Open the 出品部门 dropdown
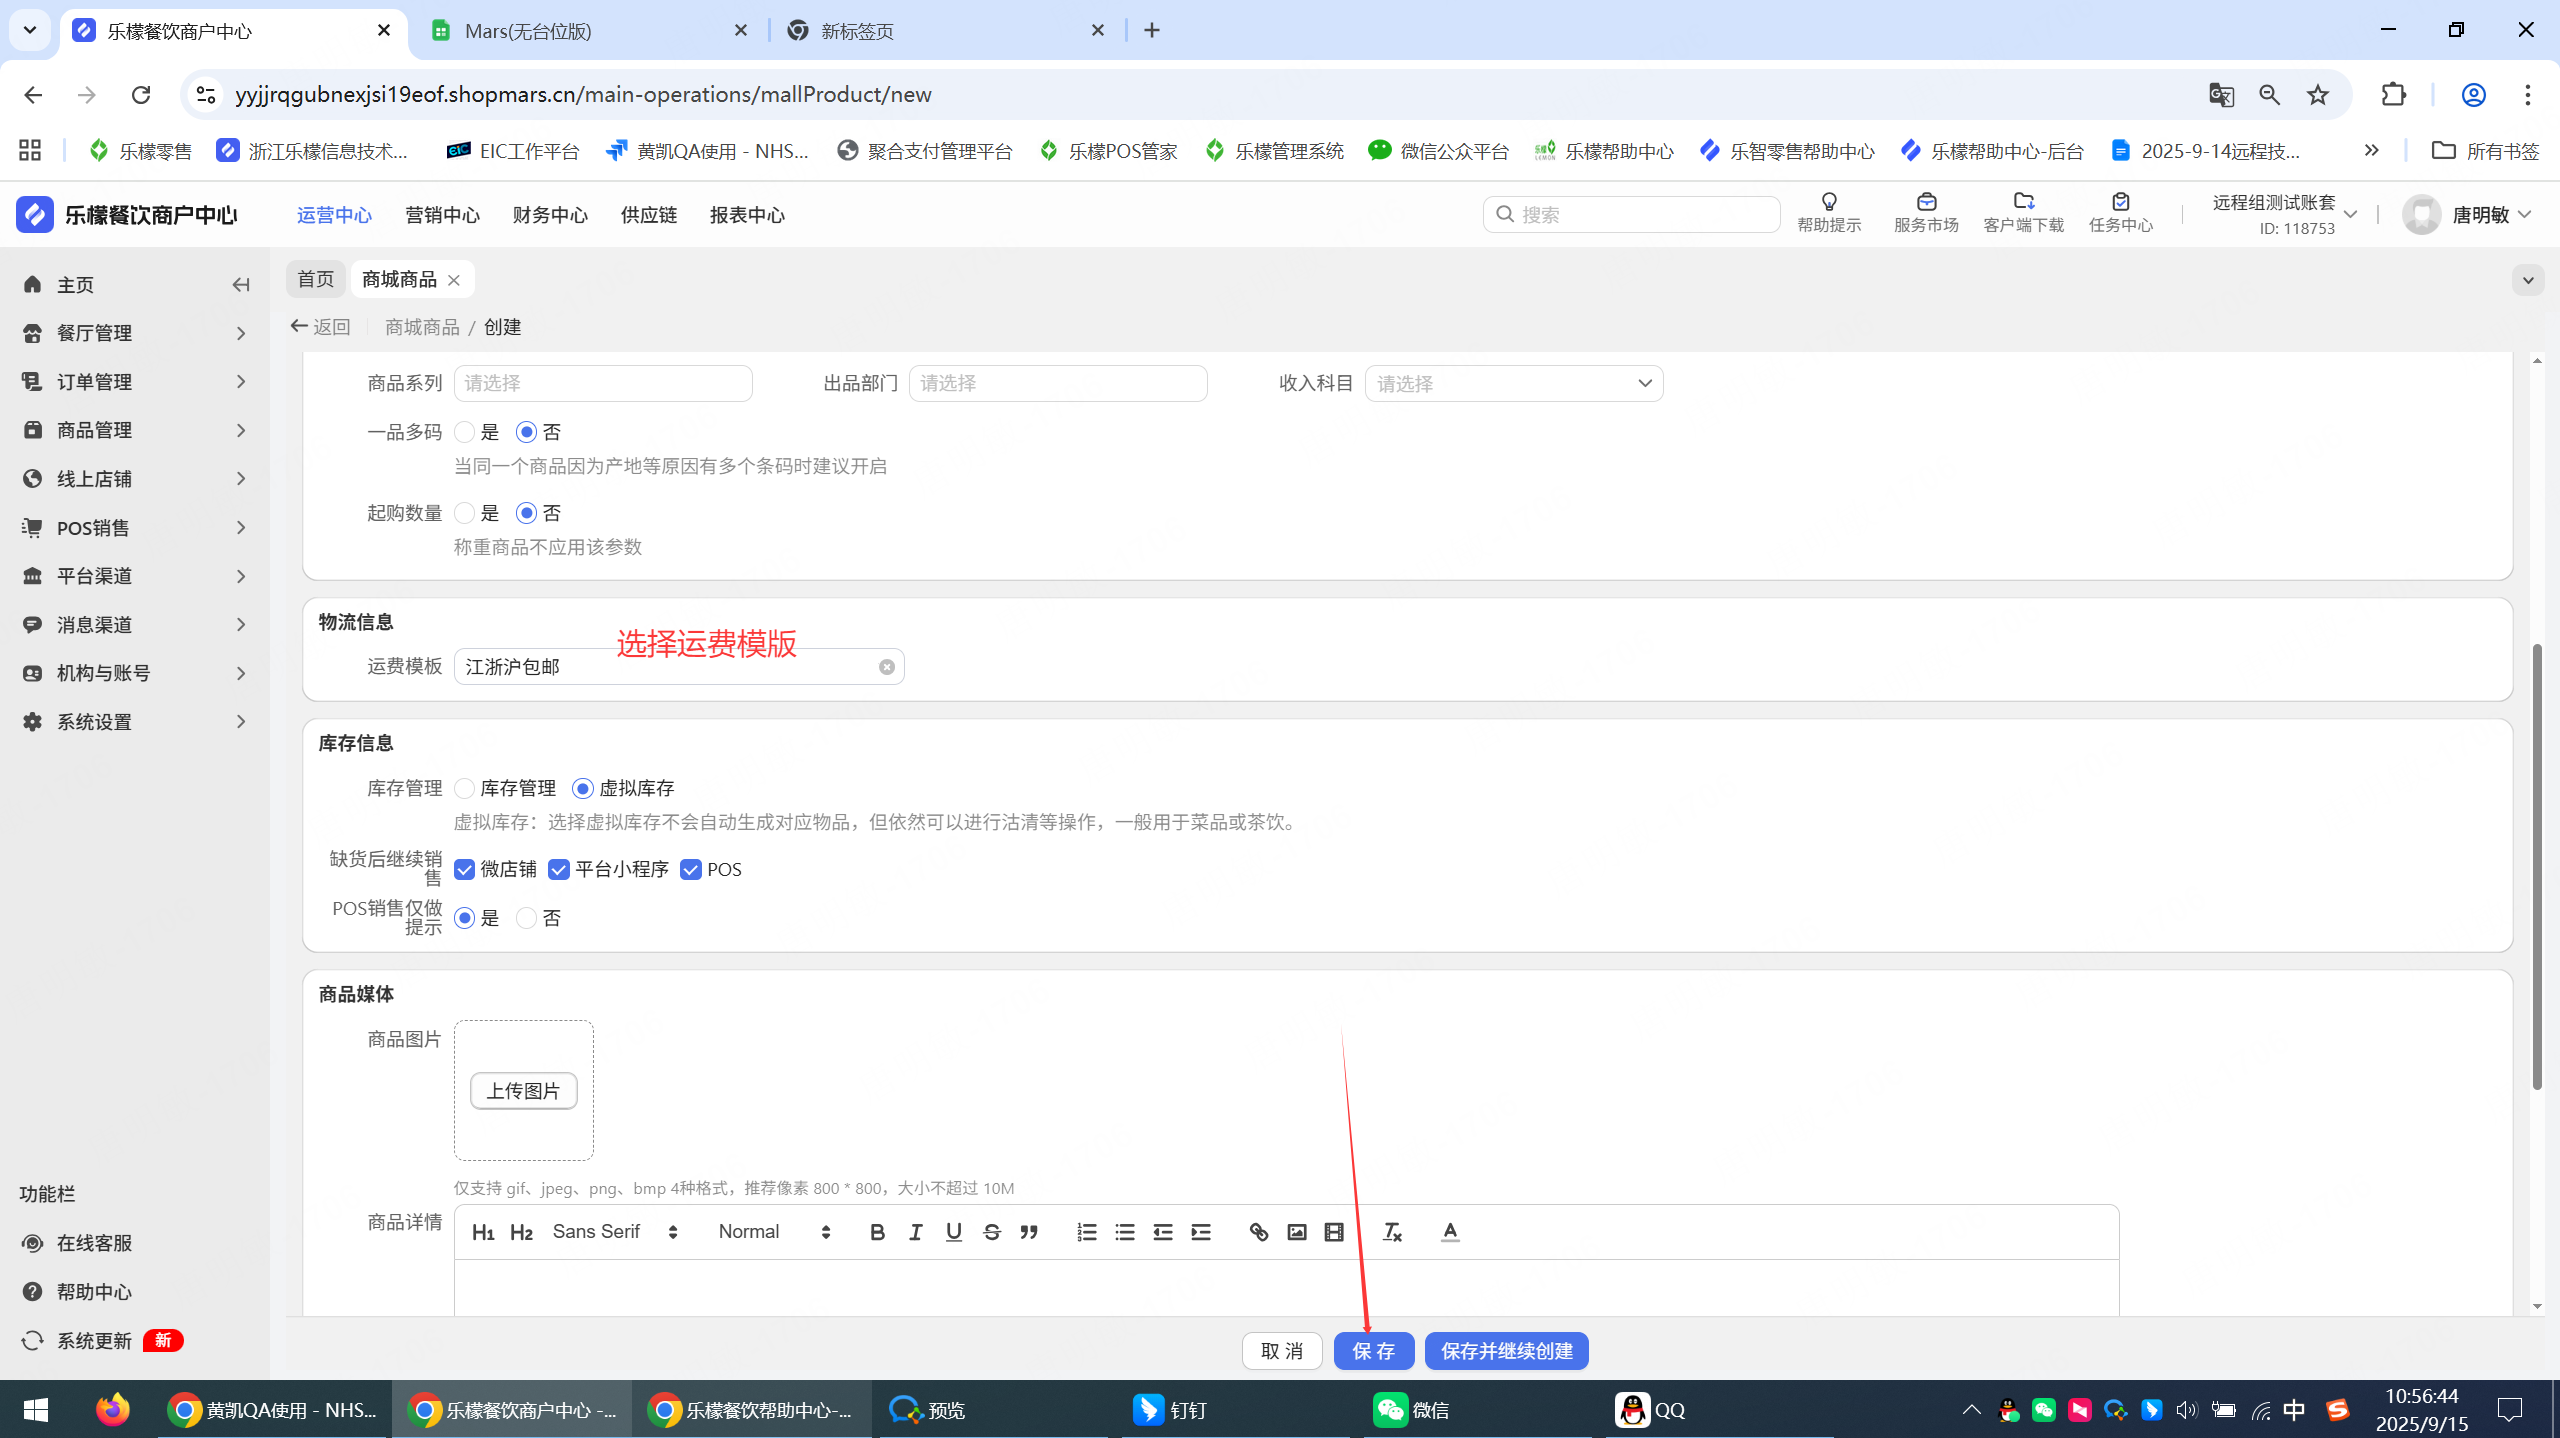This screenshot has width=2560, height=1438. [x=1058, y=383]
